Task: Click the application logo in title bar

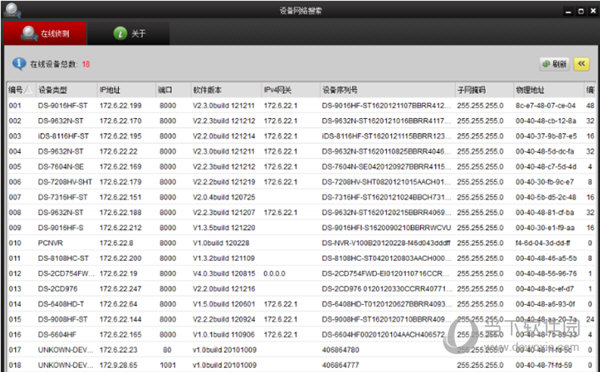Action: coord(12,10)
